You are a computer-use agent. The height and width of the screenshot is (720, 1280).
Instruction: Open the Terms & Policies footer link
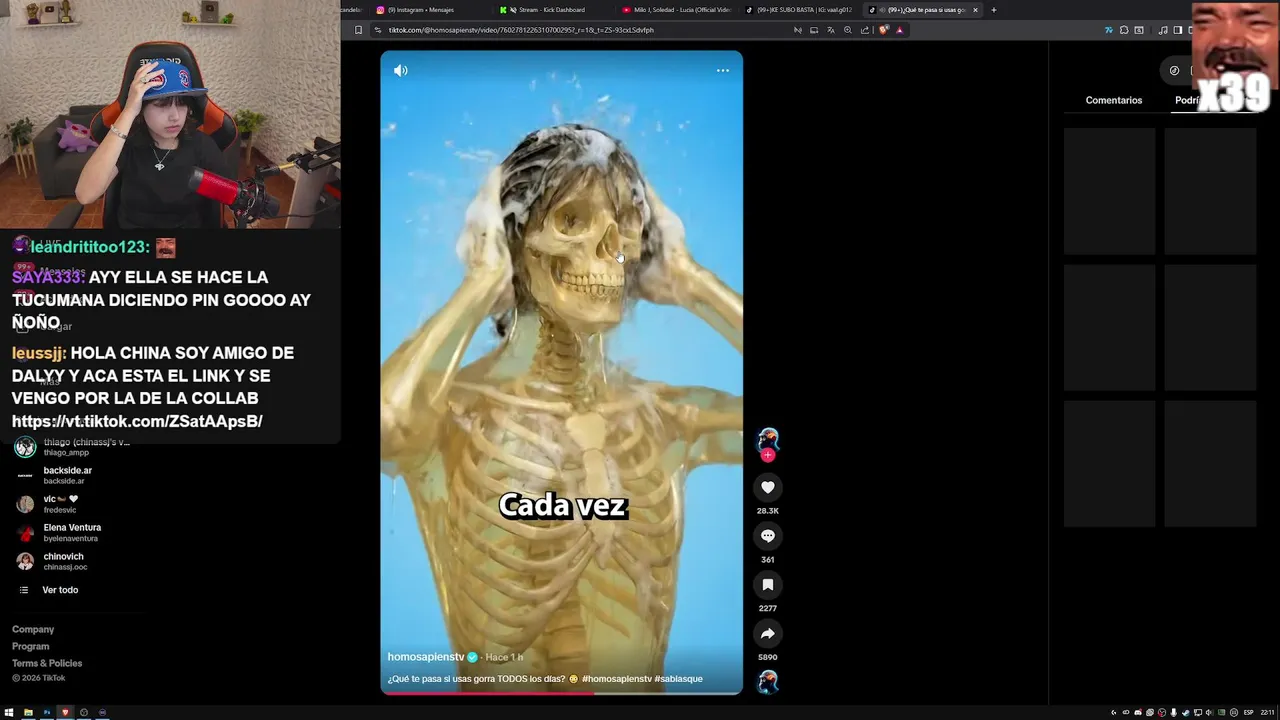click(x=47, y=663)
